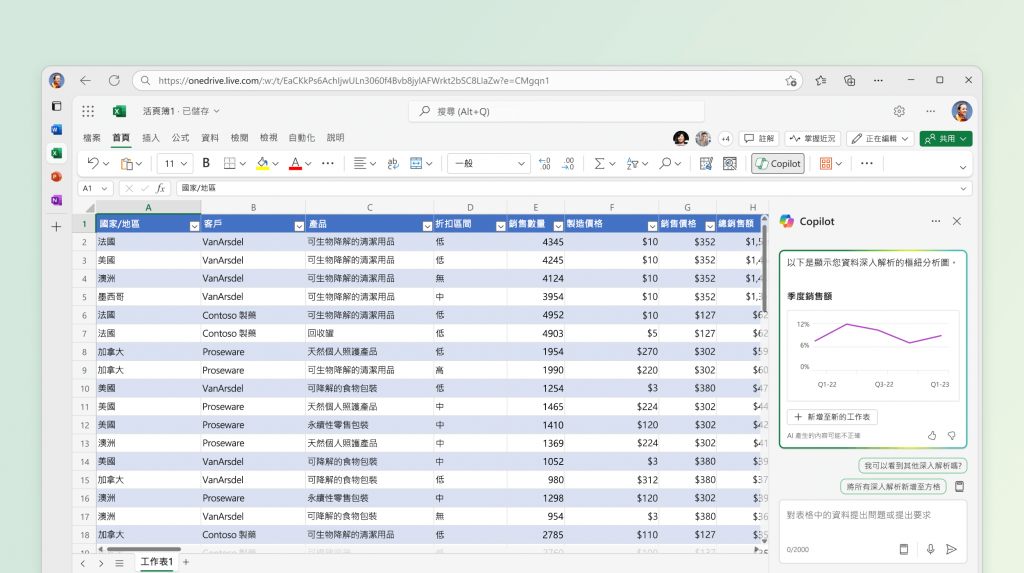Click the microphone icon in Copilot
The width and height of the screenshot is (1024, 573).
(931, 549)
